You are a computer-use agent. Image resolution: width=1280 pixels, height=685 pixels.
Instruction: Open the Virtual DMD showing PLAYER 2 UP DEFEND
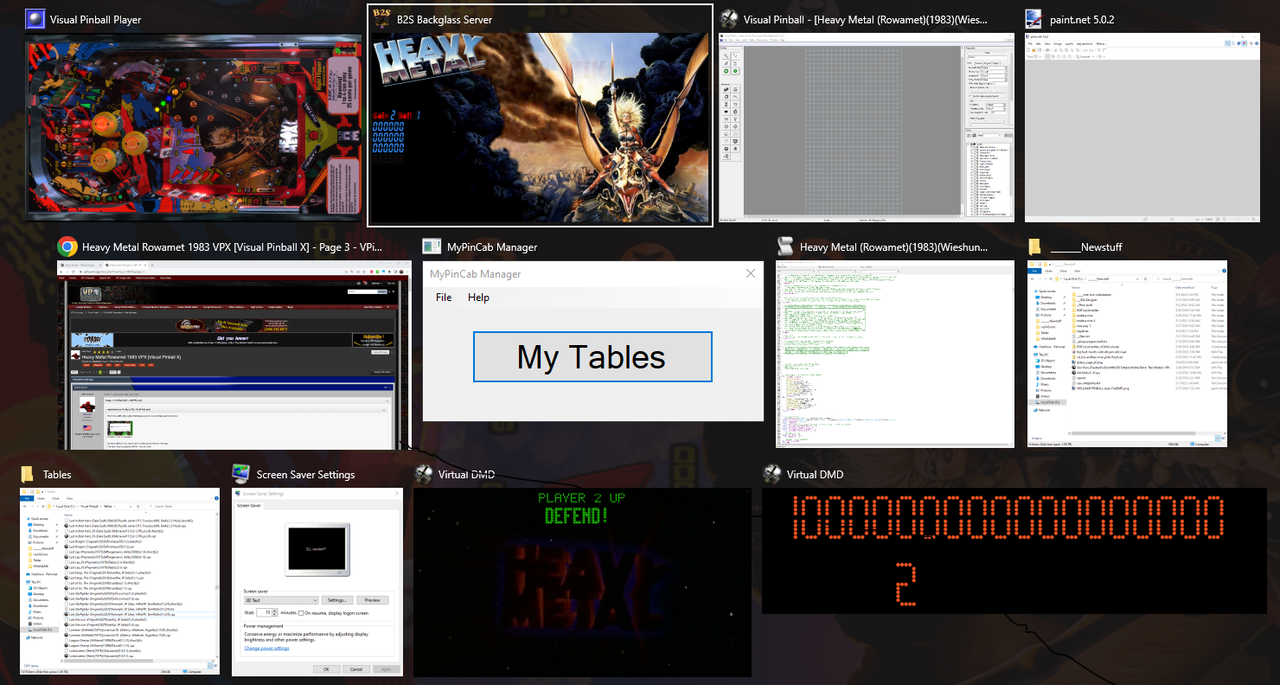[x=582, y=582]
